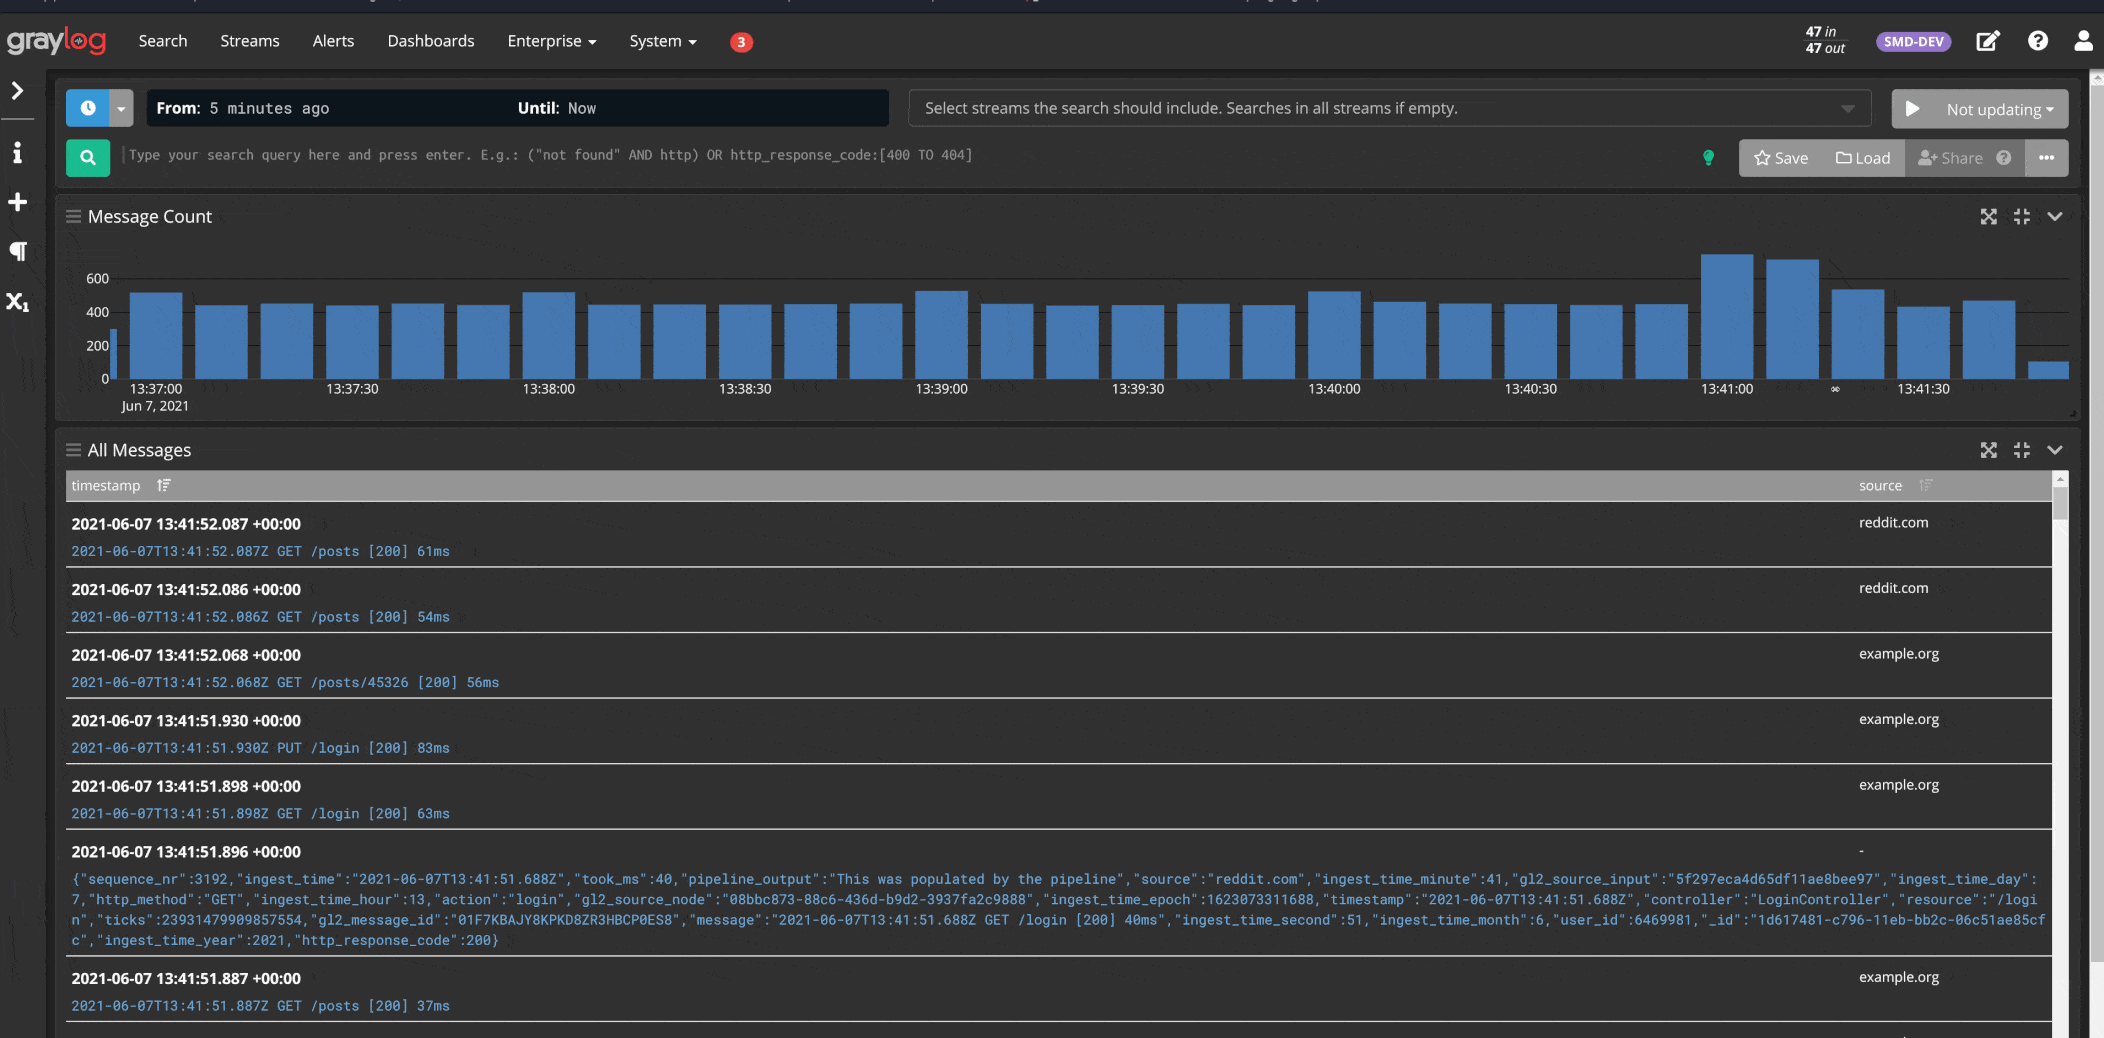Open the sidebar field list X icon
The image size is (2104, 1038).
pos(17,301)
